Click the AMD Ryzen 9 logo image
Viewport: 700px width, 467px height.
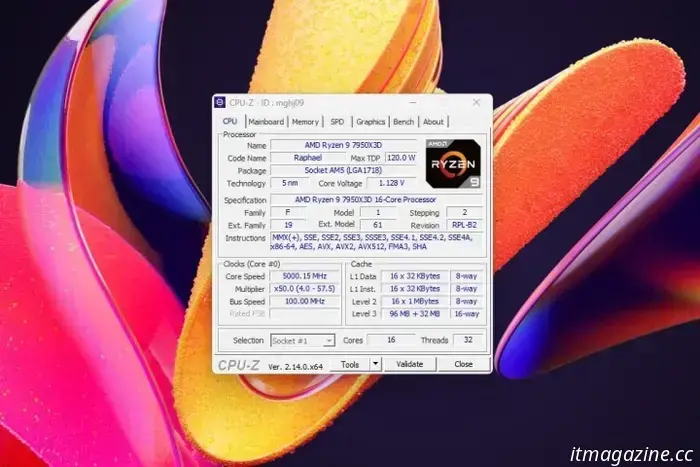click(x=453, y=163)
